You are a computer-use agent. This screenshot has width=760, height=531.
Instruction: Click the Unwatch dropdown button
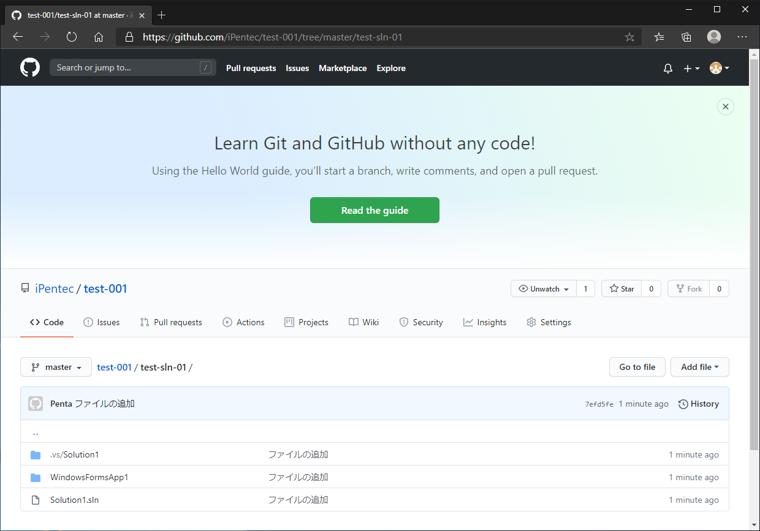[543, 289]
